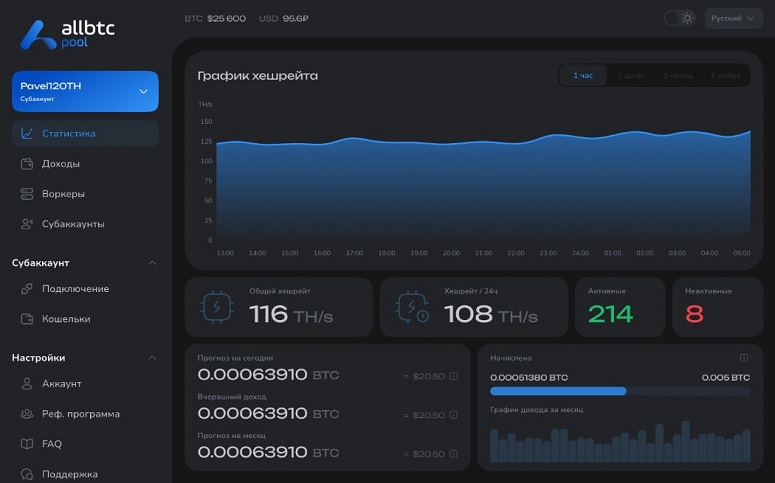
Task: Switch chart range to 1 час
Action: tap(583, 76)
